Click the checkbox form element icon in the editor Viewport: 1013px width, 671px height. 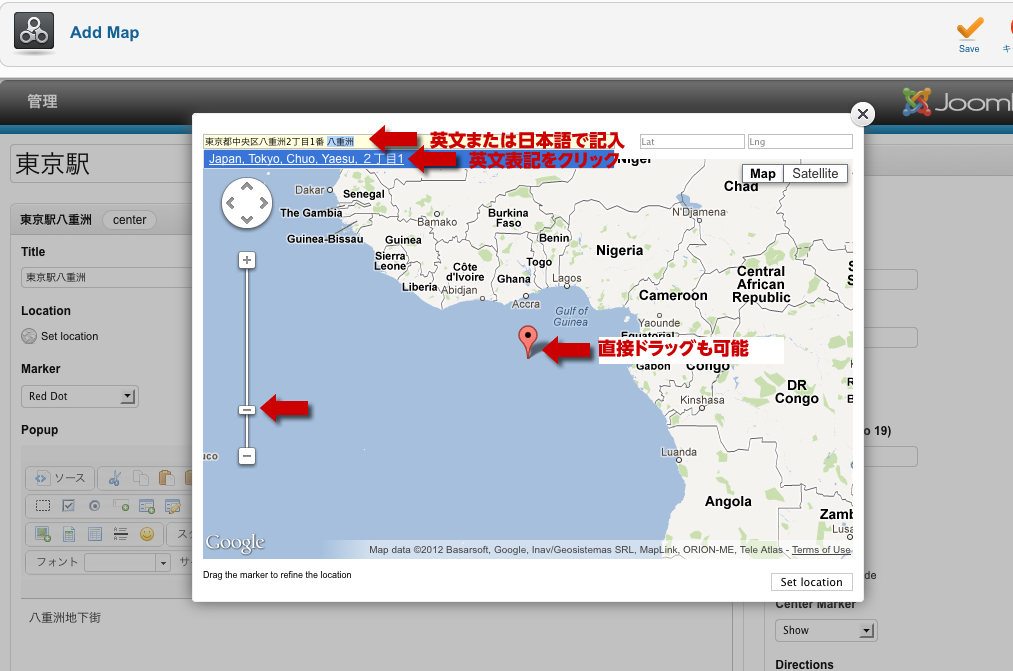click(69, 506)
